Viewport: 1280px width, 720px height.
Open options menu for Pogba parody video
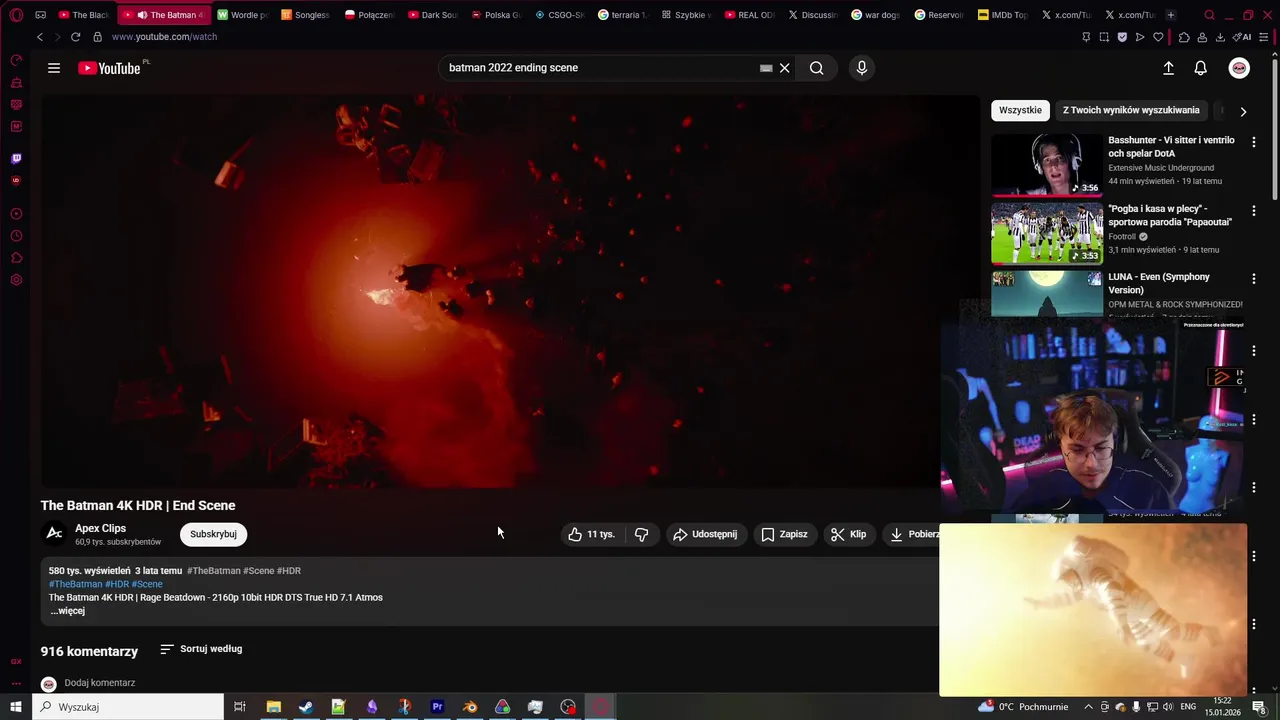click(x=1254, y=211)
